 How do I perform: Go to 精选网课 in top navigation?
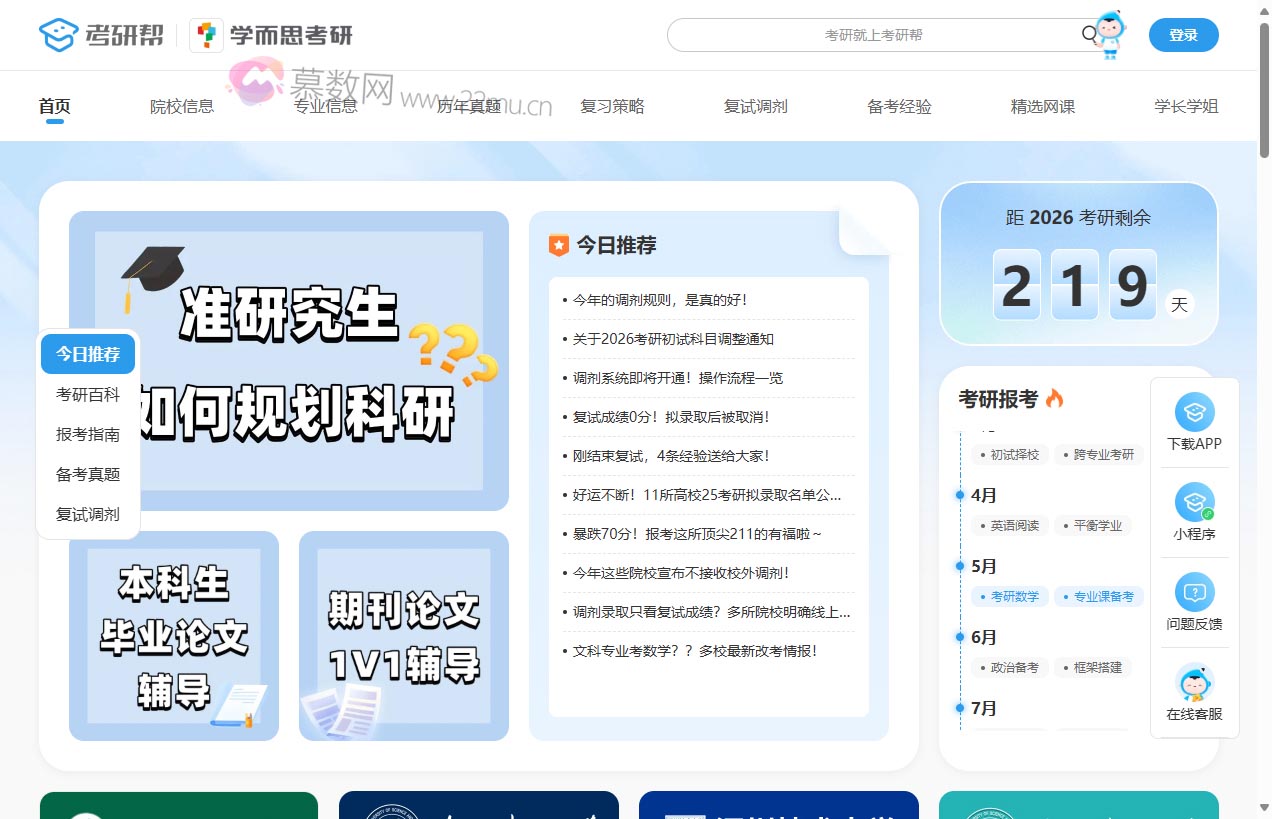1042,106
